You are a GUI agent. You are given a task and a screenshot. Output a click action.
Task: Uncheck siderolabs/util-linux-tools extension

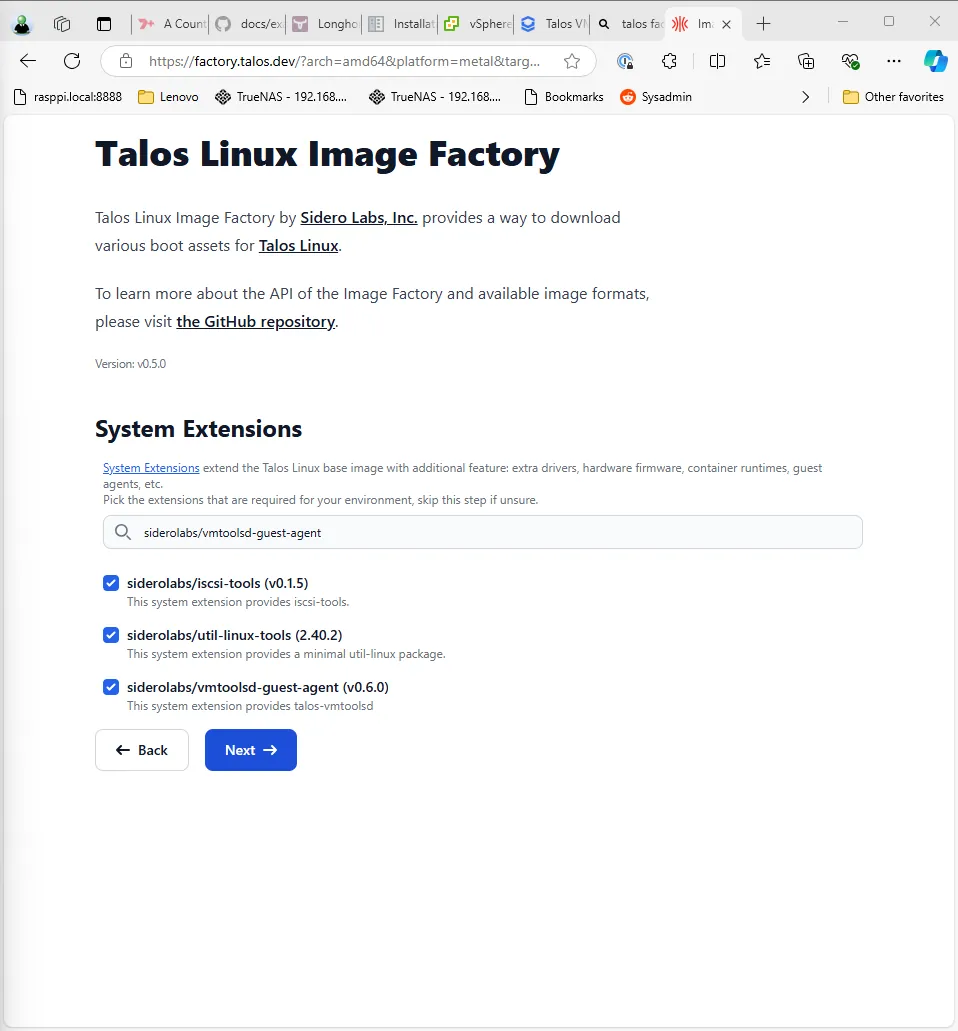coord(112,635)
